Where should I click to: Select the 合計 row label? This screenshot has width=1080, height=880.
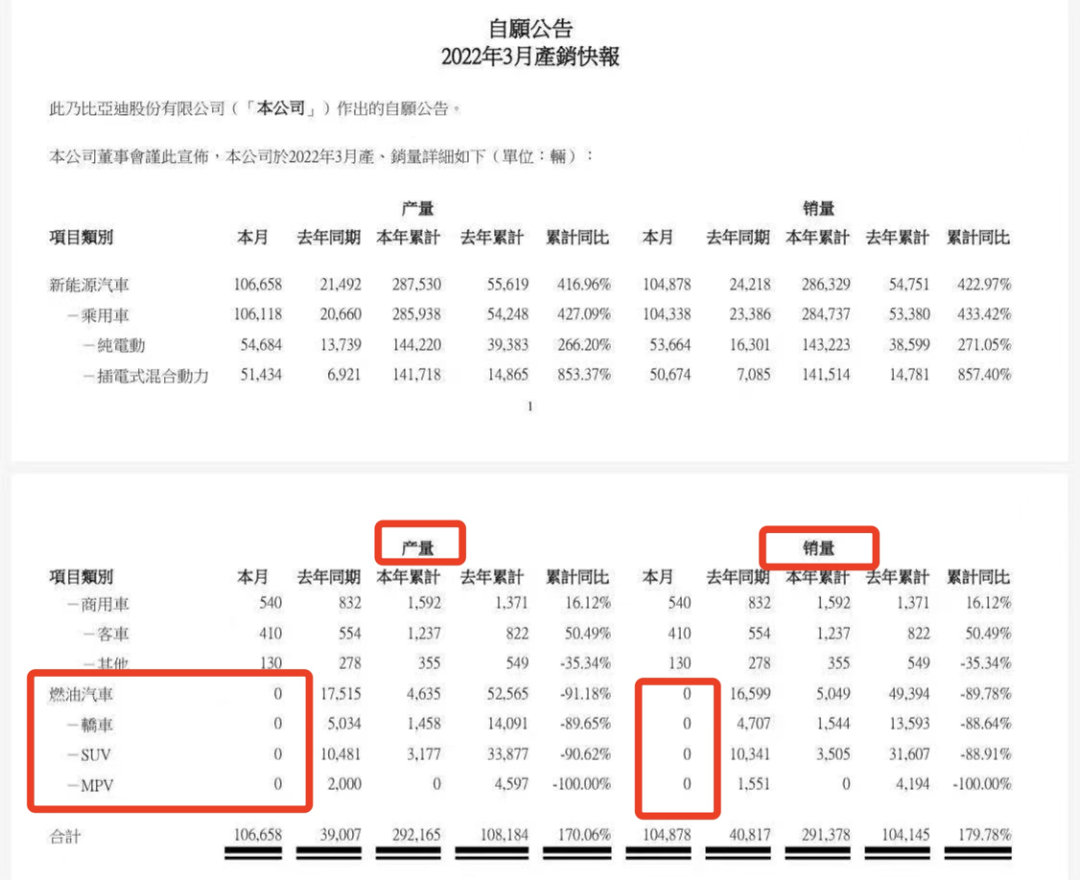(x=65, y=837)
